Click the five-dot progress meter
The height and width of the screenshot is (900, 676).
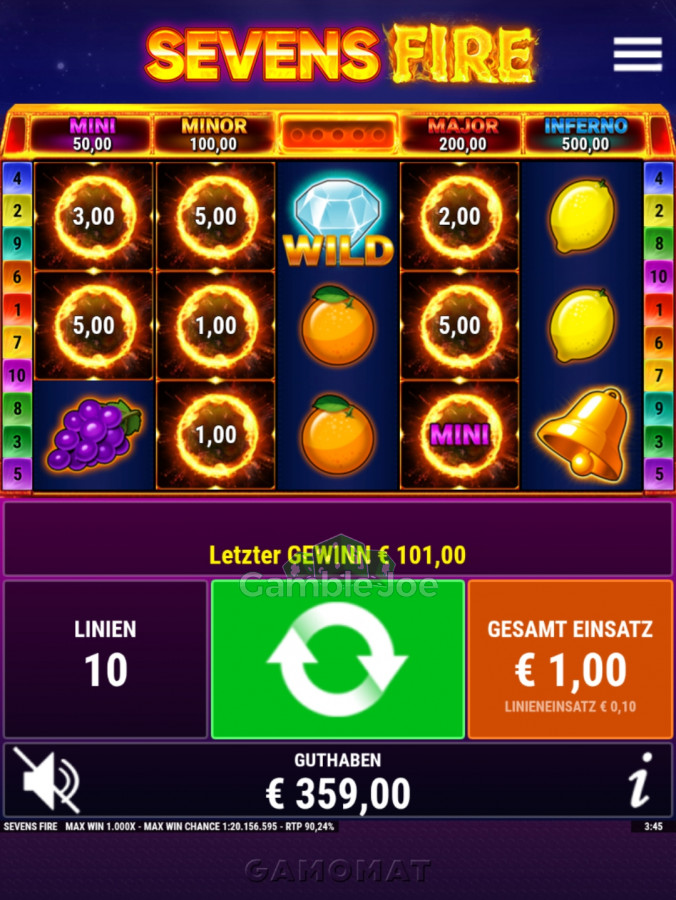[x=338, y=134]
